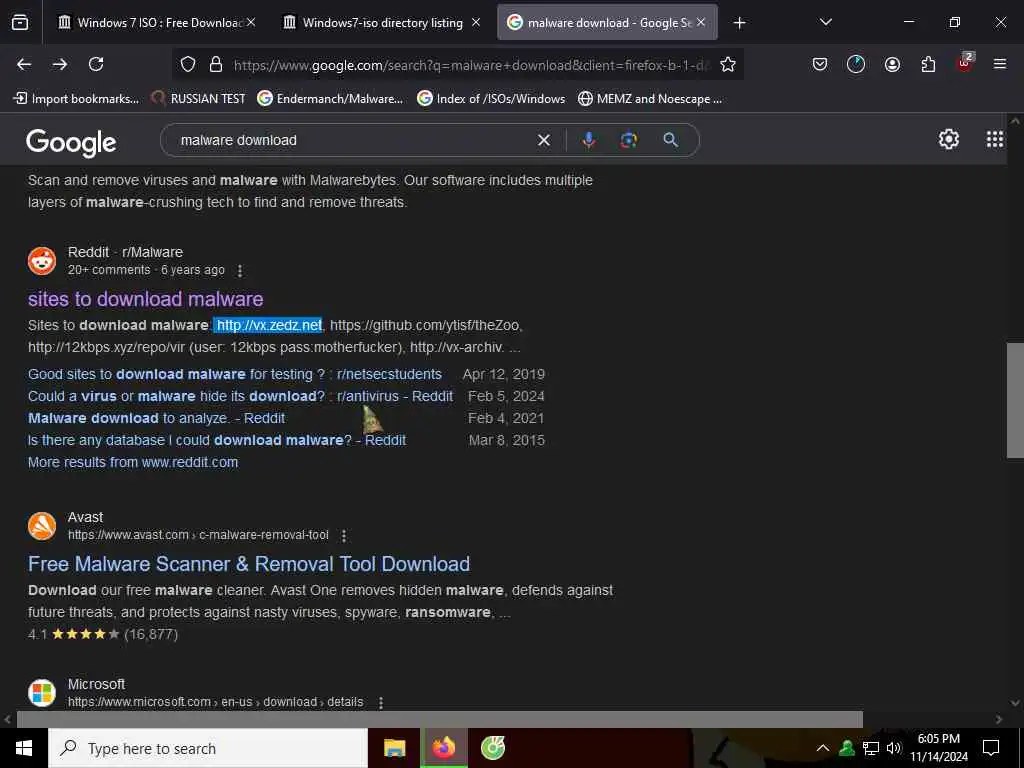Open Avast result options three dots
The height and width of the screenshot is (768, 1024).
point(344,536)
